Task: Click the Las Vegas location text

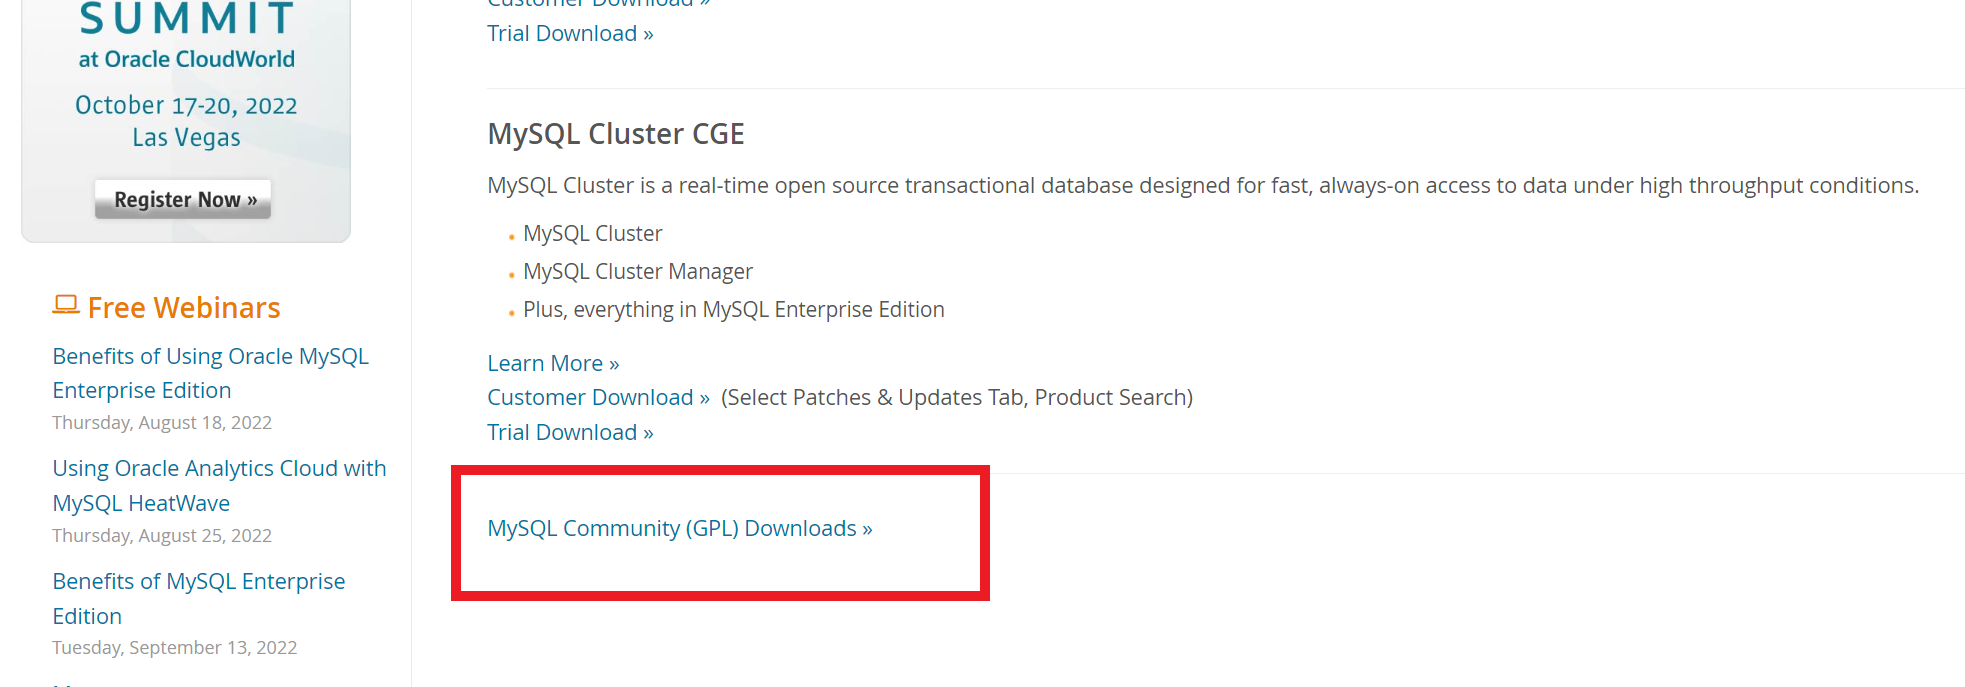Action: (186, 138)
